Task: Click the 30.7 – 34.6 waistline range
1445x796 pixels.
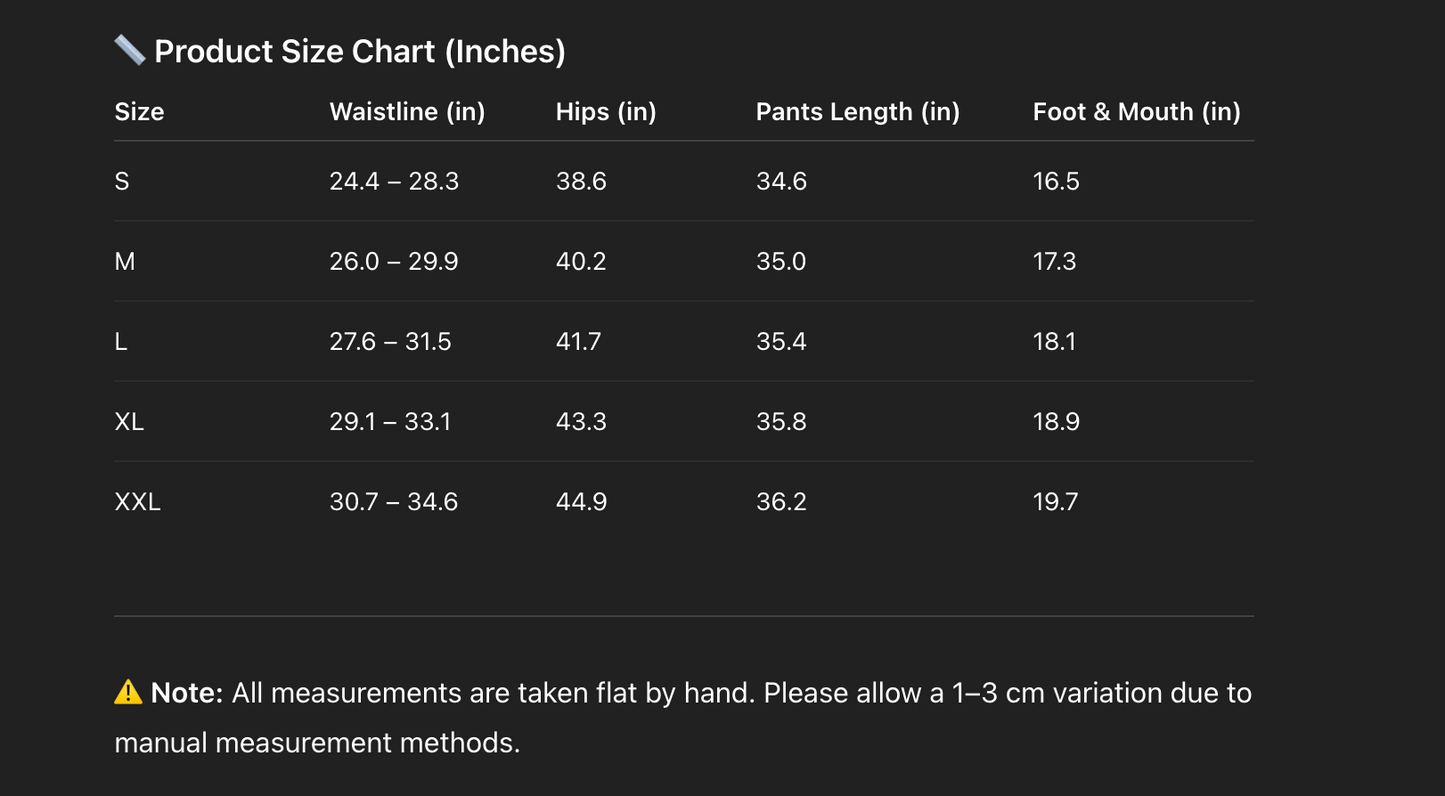Action: pyautogui.click(x=394, y=502)
